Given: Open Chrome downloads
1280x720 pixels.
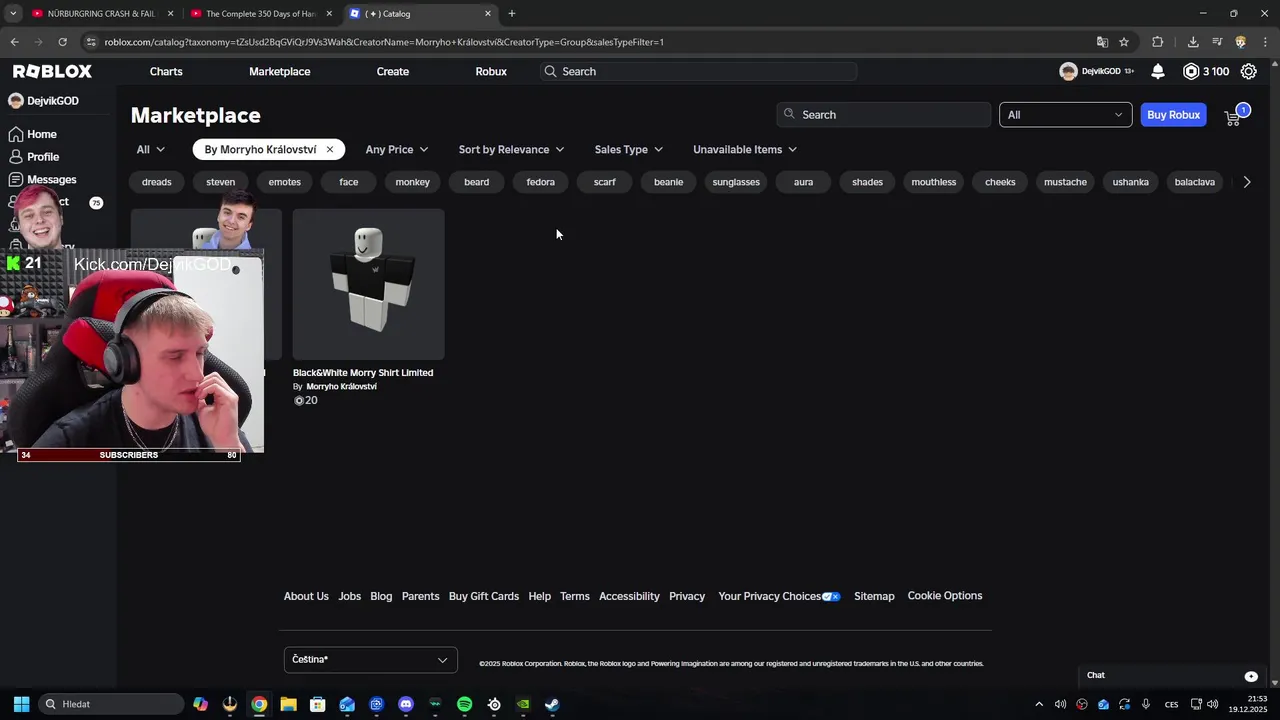Looking at the screenshot, I should (x=1193, y=42).
